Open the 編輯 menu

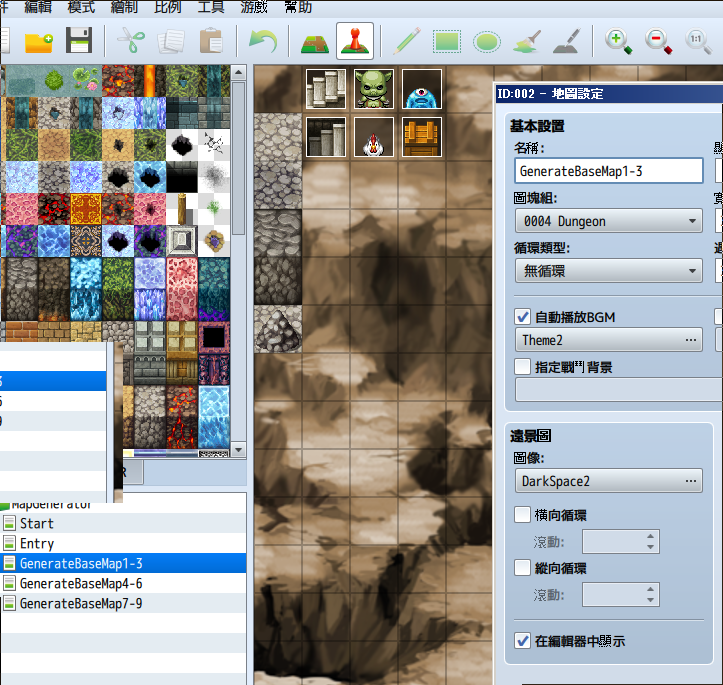tap(38, 7)
